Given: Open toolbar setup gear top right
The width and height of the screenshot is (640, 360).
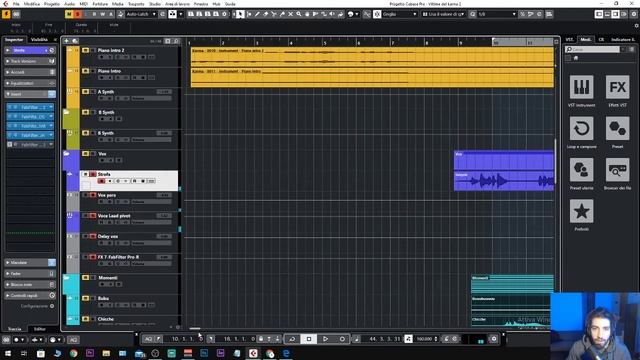Looking at the screenshot, I should [x=634, y=14].
